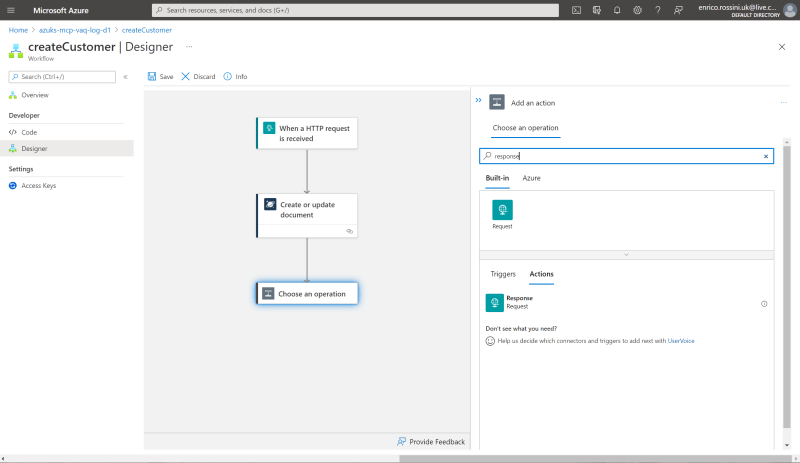Click the Cosmos DB icon on the document node

coord(270,204)
